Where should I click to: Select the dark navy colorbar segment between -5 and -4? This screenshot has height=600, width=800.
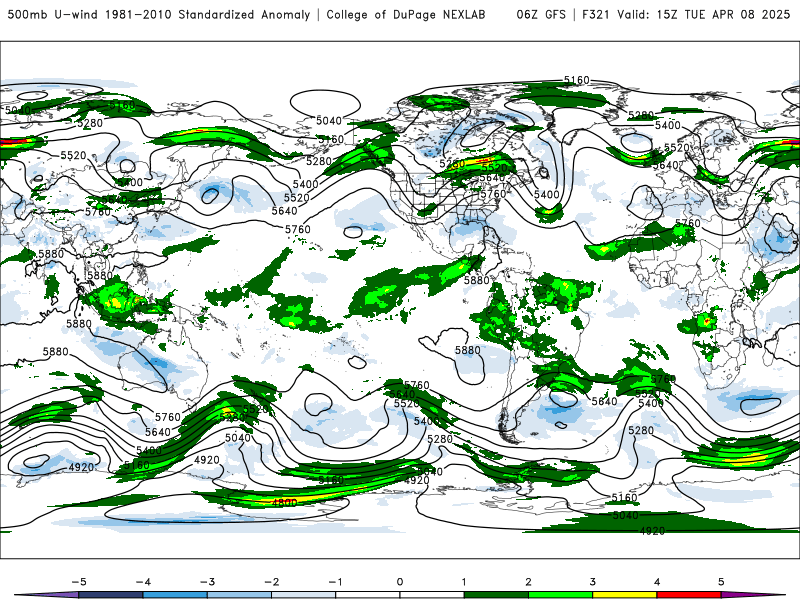[x=111, y=595]
